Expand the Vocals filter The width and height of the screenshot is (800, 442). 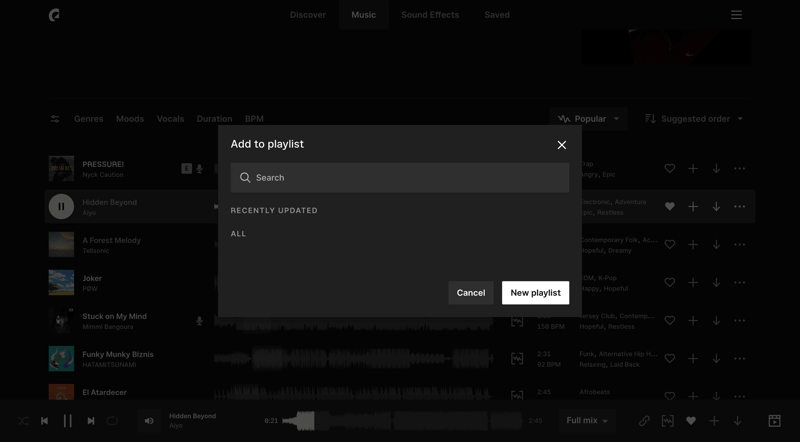(170, 119)
